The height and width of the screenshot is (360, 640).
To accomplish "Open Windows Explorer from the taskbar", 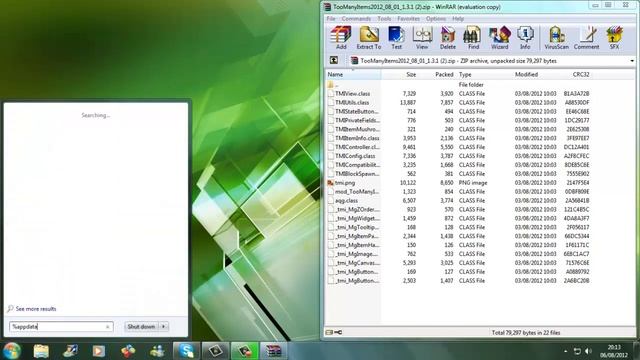I will coord(41,351).
